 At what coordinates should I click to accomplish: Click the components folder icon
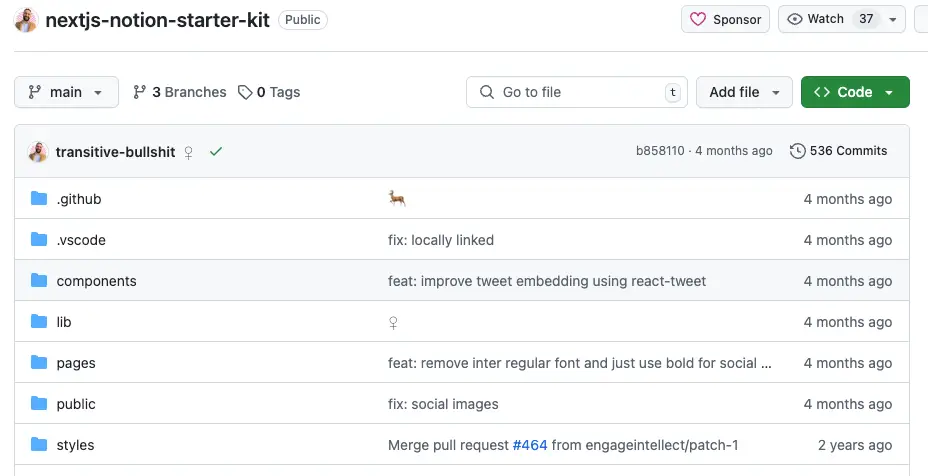(39, 280)
